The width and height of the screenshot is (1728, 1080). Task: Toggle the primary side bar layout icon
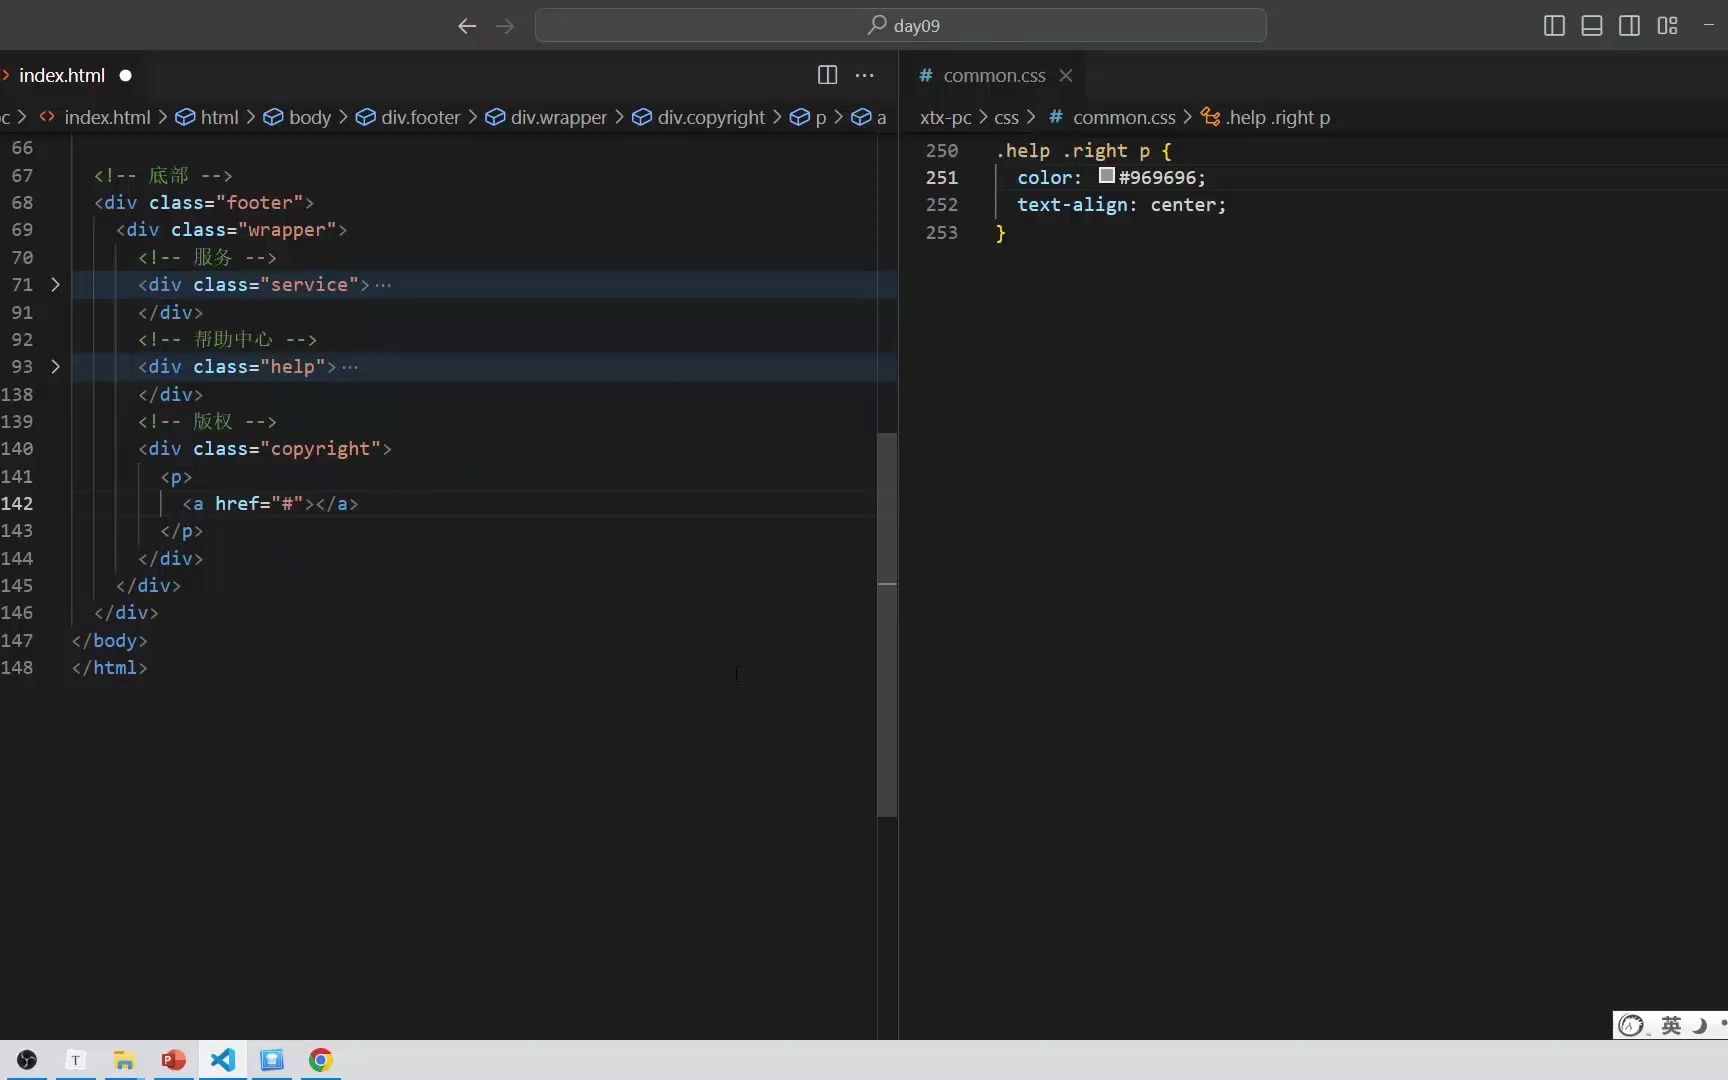(1554, 26)
